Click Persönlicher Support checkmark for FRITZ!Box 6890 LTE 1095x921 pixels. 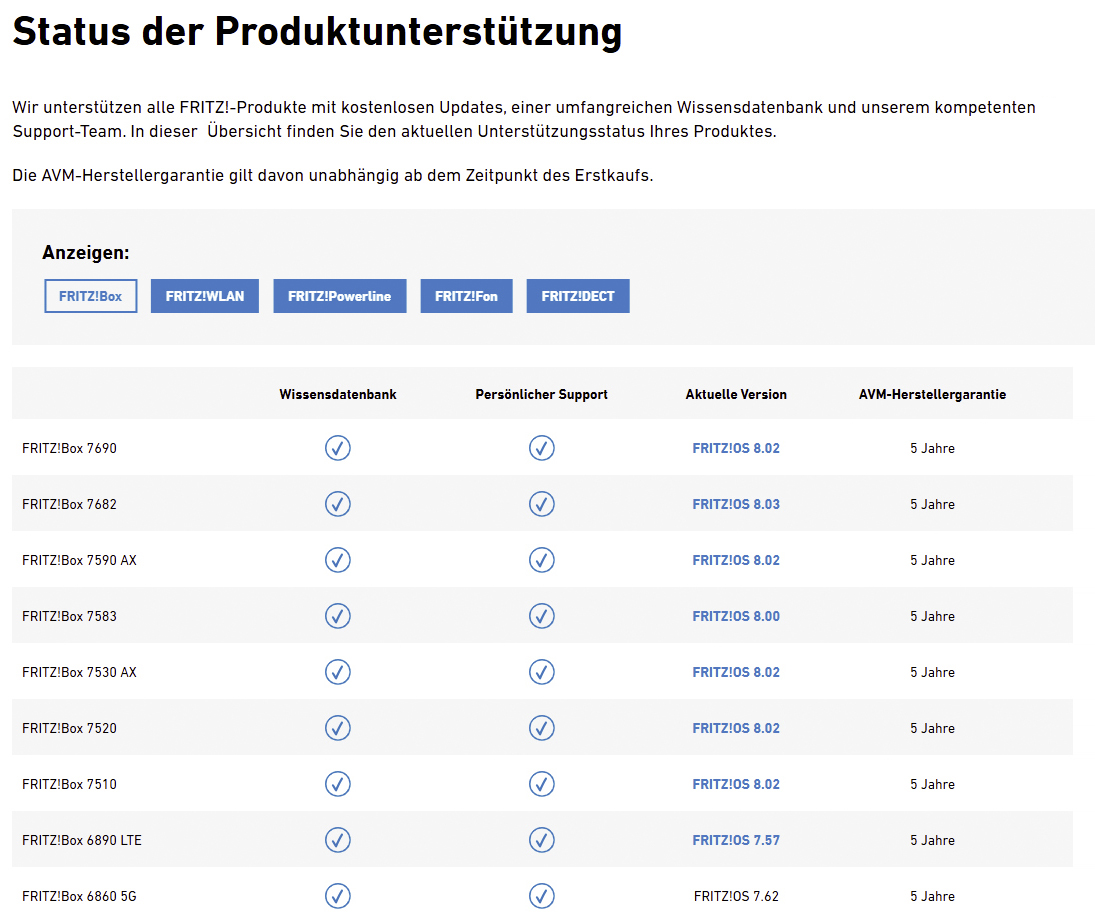pyautogui.click(x=542, y=840)
